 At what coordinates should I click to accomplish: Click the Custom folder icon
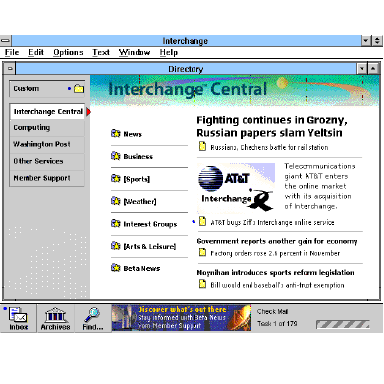79,89
